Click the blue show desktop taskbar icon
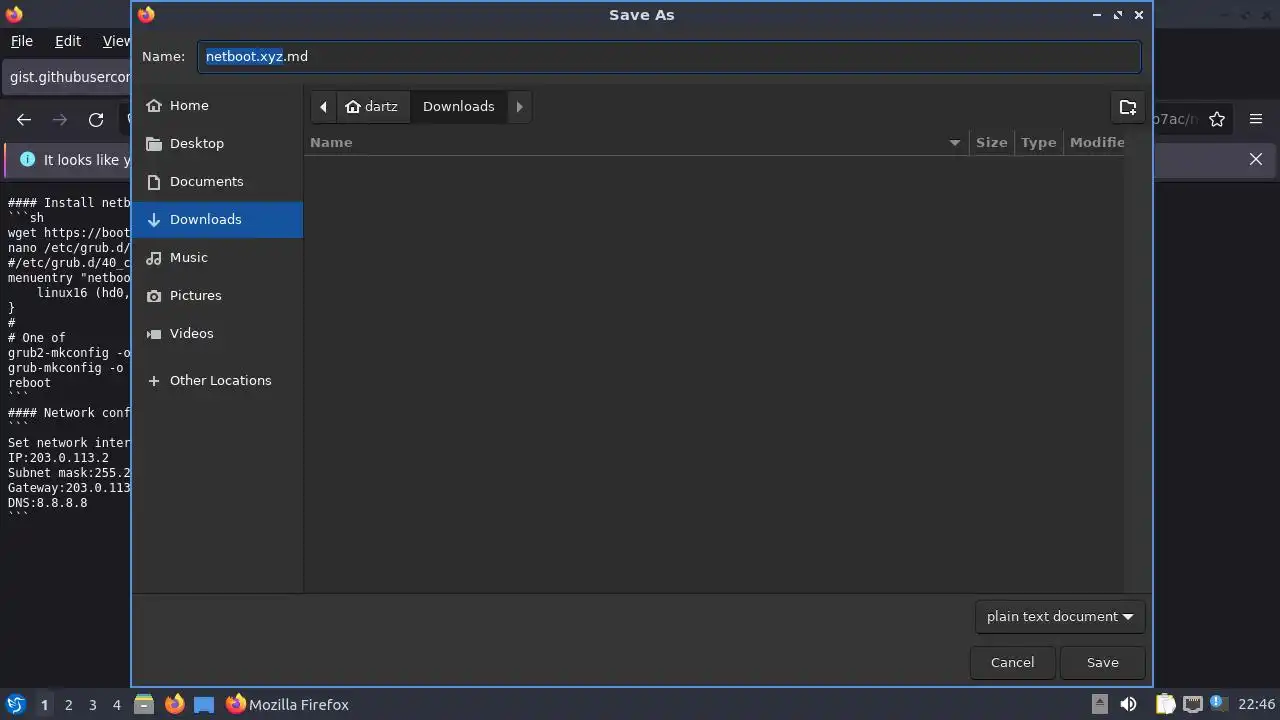 204,704
